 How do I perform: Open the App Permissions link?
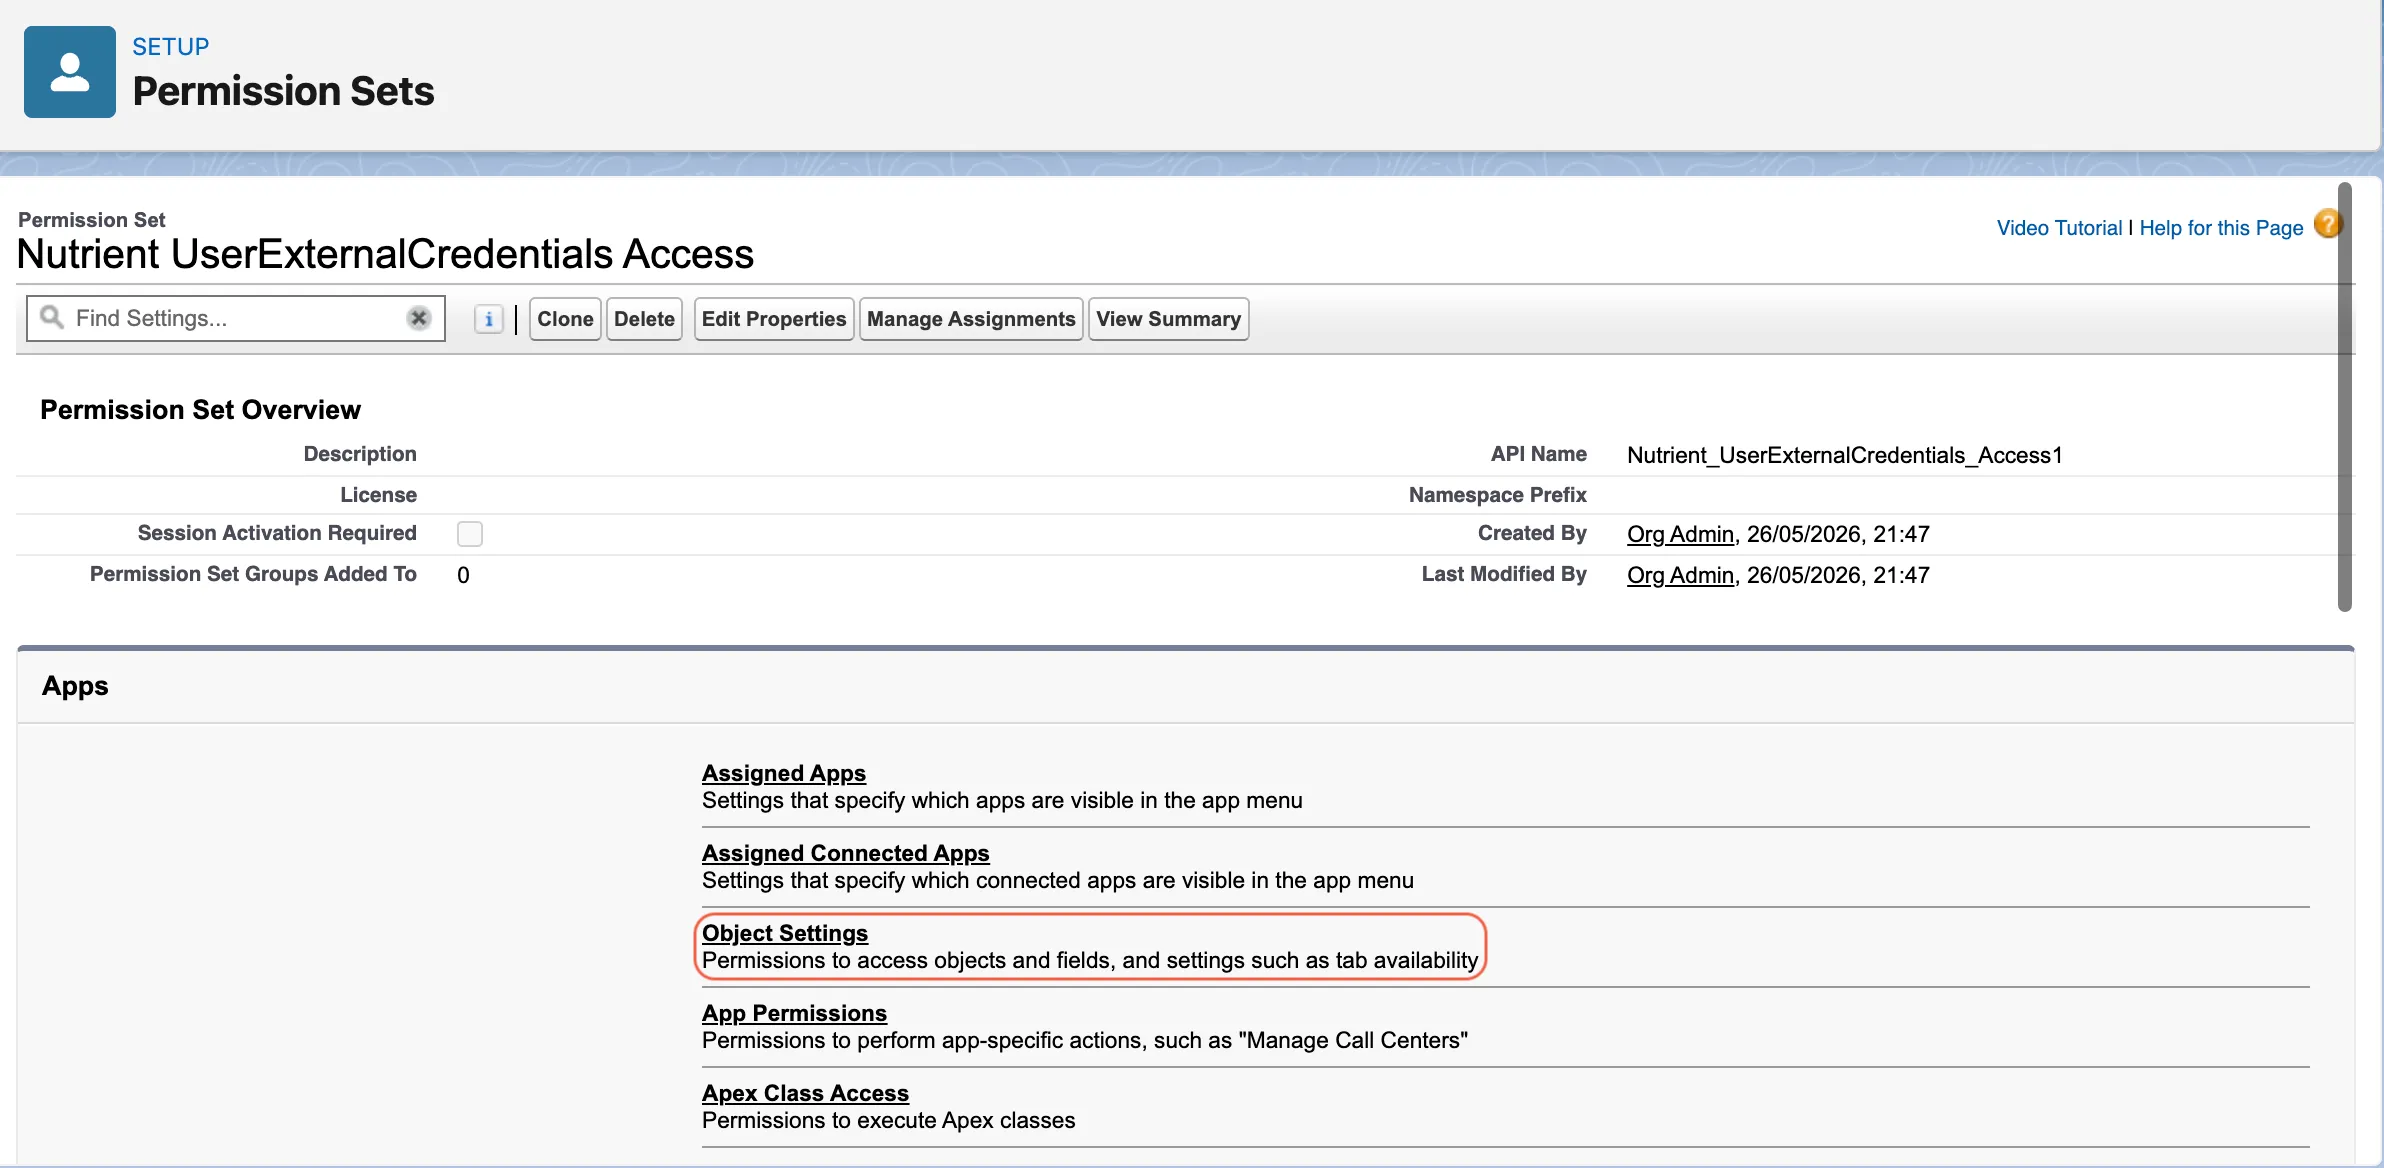[x=794, y=1013]
